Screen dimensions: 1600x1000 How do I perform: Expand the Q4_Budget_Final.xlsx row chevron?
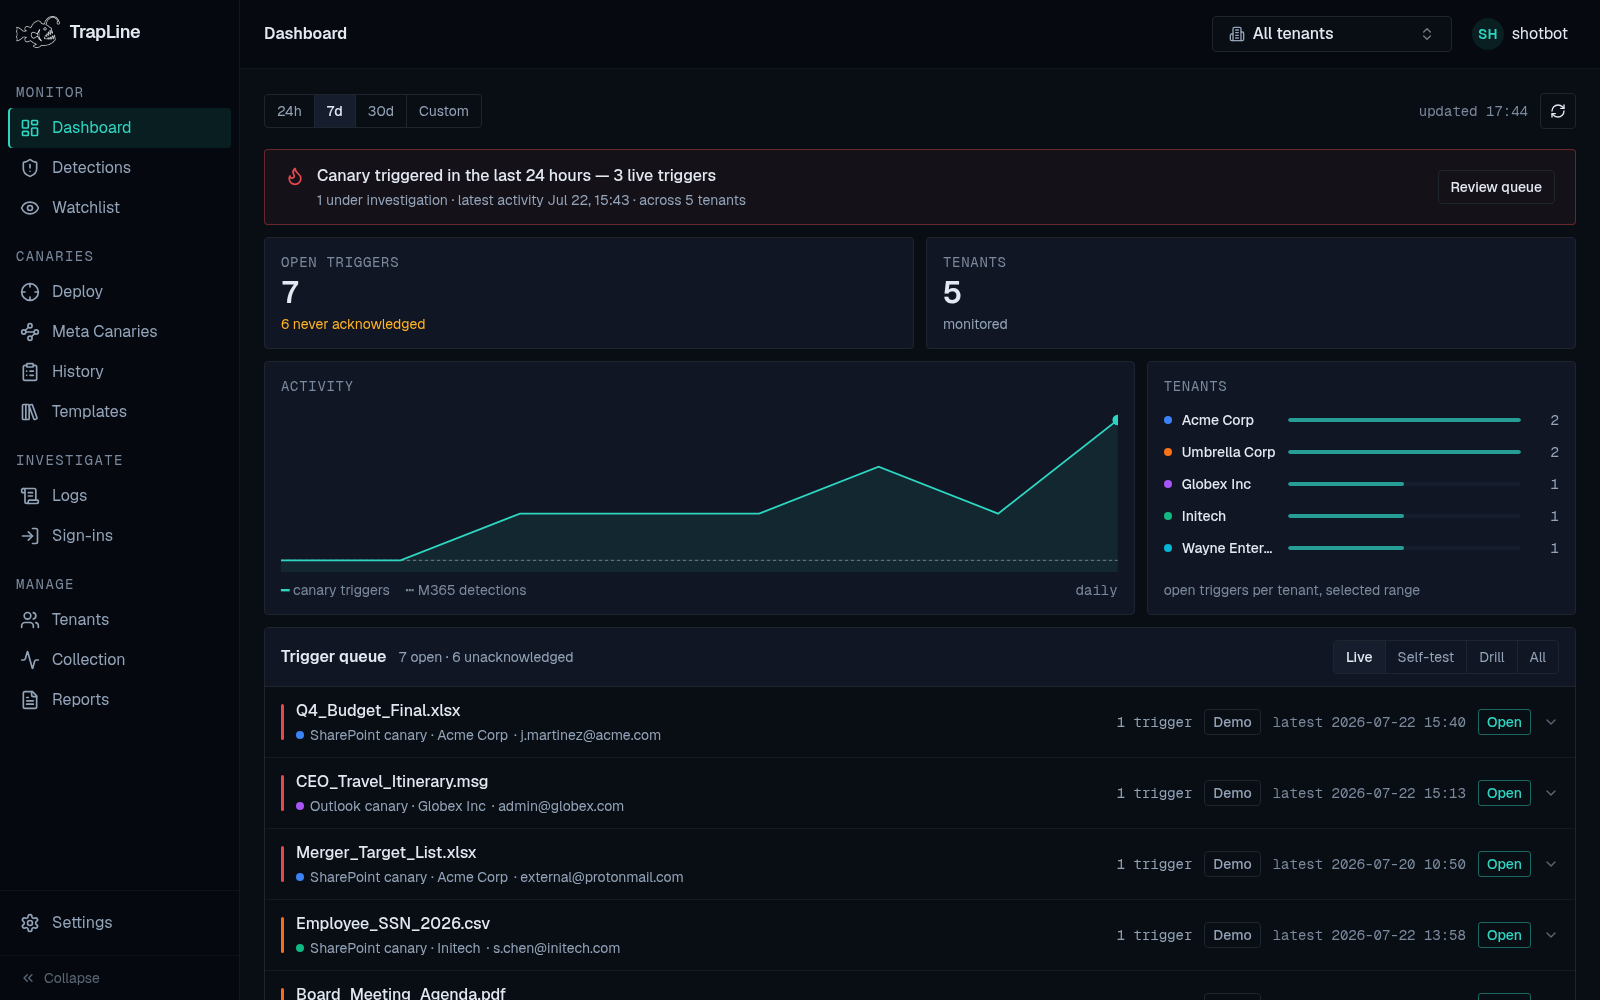[1551, 722]
